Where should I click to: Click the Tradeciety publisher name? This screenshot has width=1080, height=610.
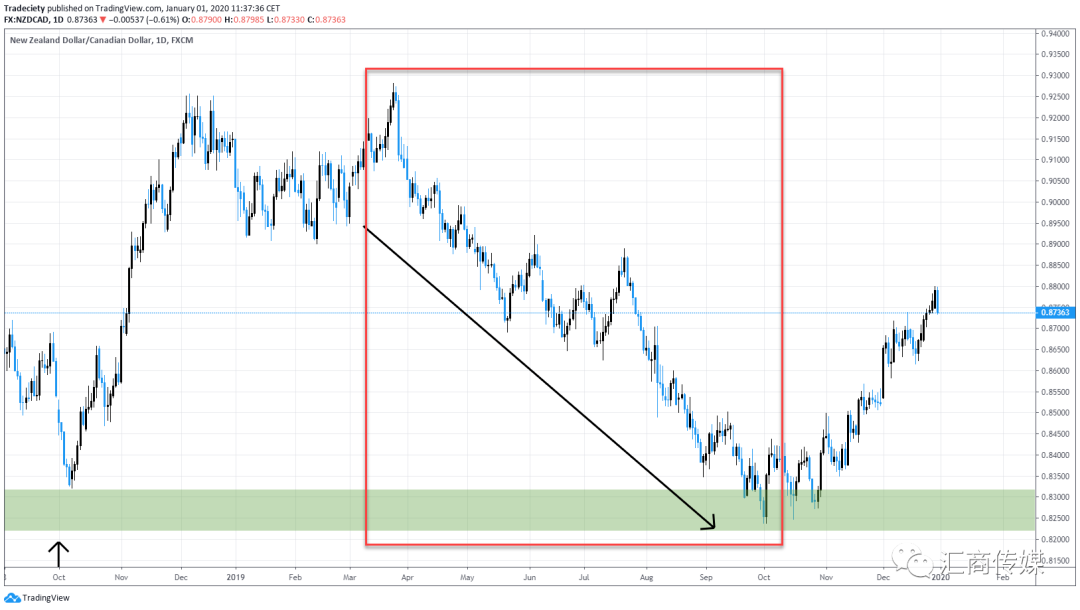[x=24, y=8]
